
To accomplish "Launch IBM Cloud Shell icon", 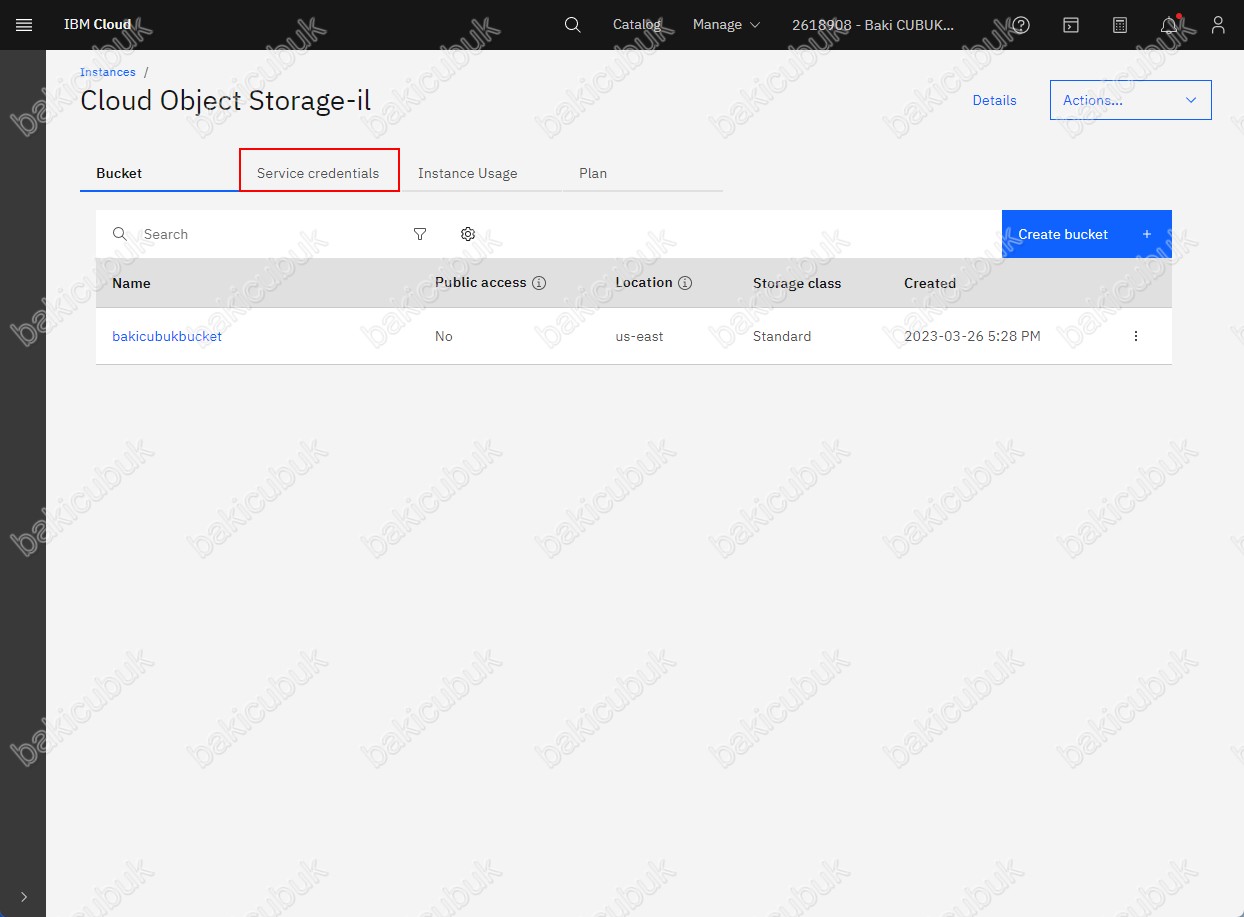I will (x=1070, y=25).
